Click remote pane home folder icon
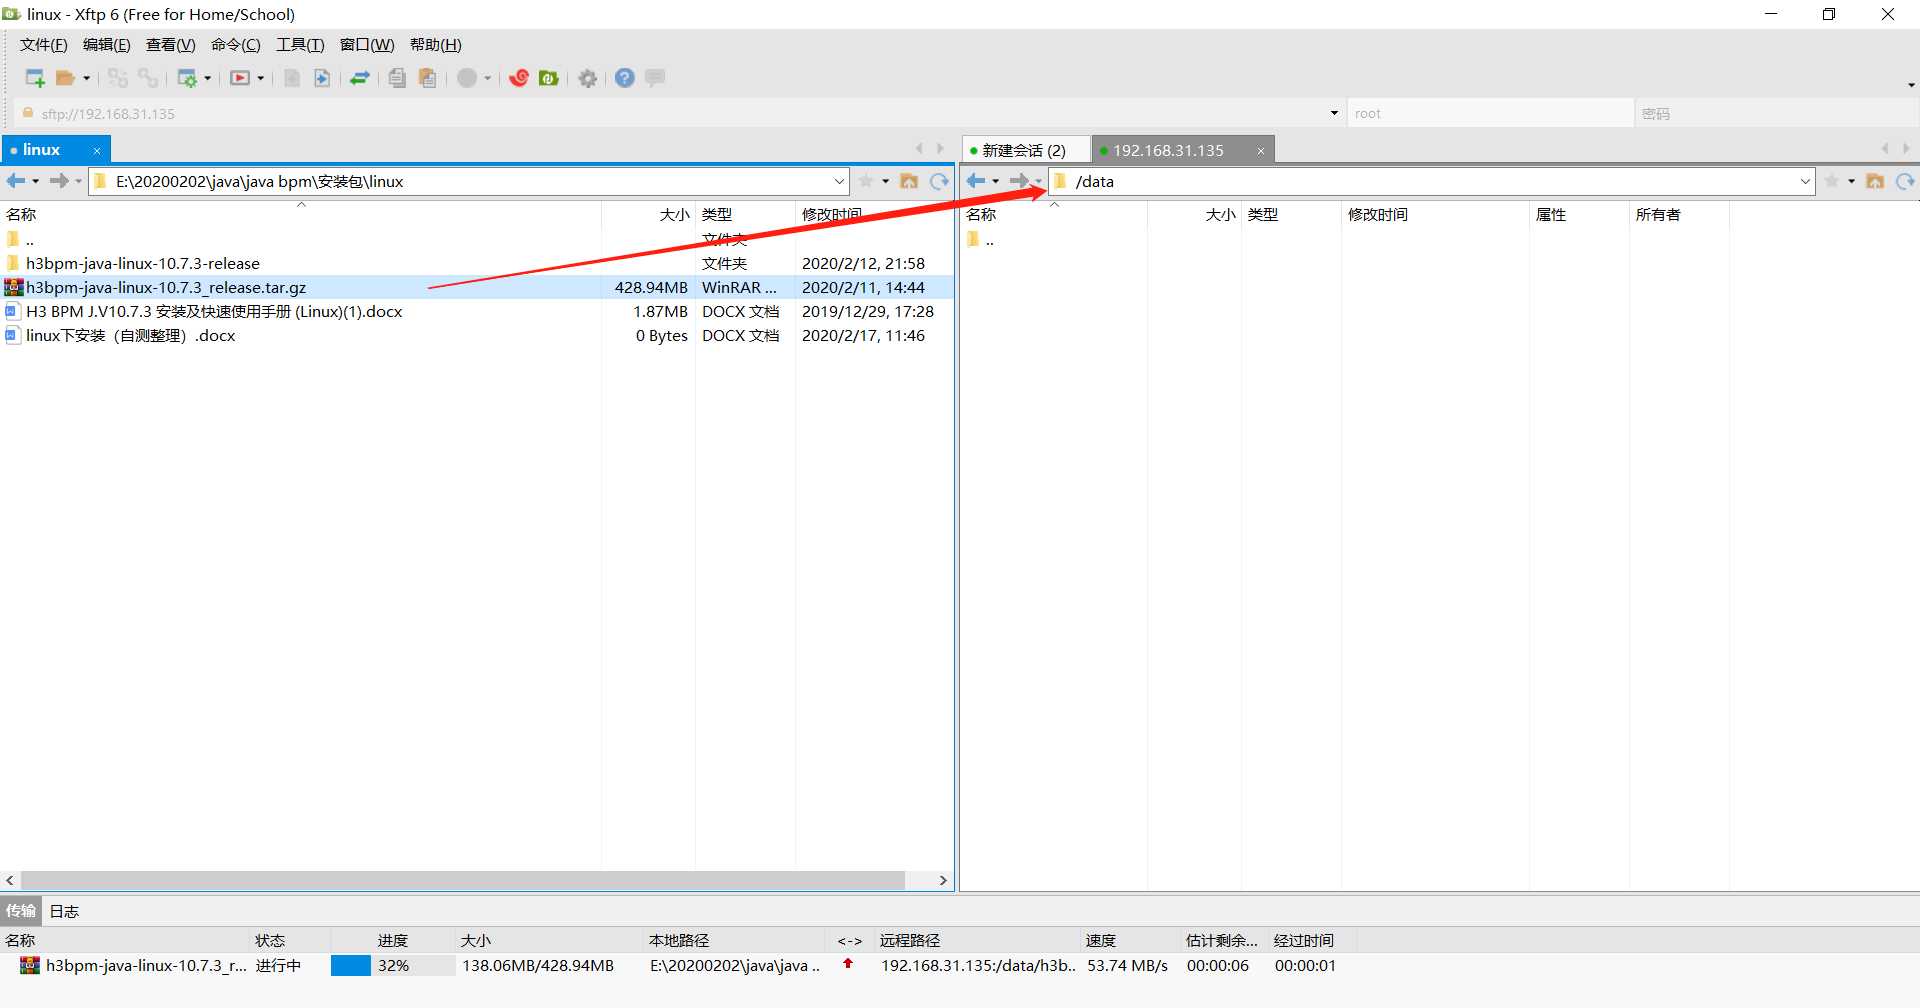This screenshot has width=1920, height=1008. [x=1875, y=181]
